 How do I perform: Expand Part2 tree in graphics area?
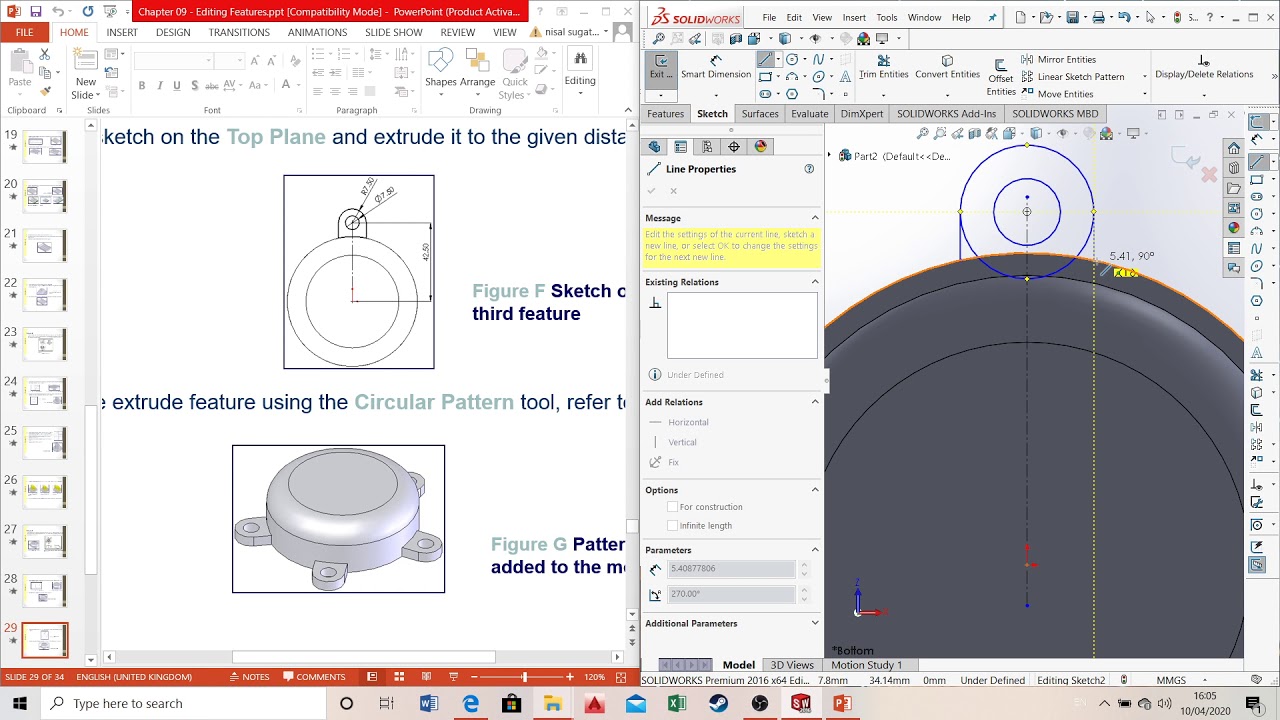tap(830, 156)
